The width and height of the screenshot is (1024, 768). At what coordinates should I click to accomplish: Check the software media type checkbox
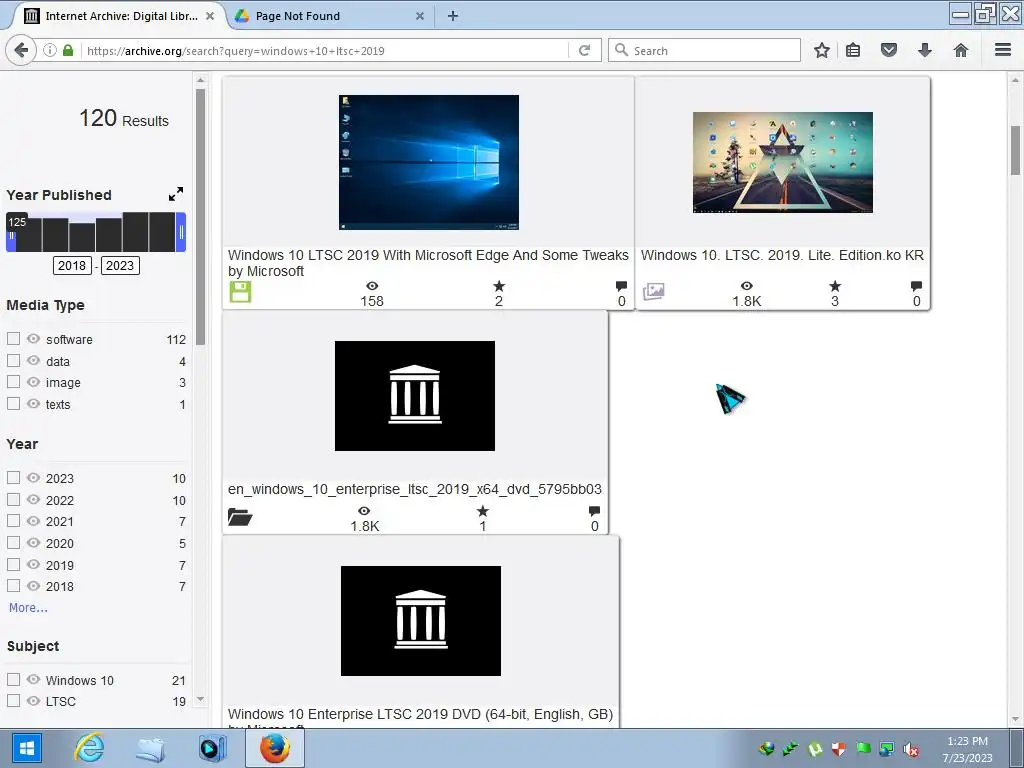[x=13, y=338]
